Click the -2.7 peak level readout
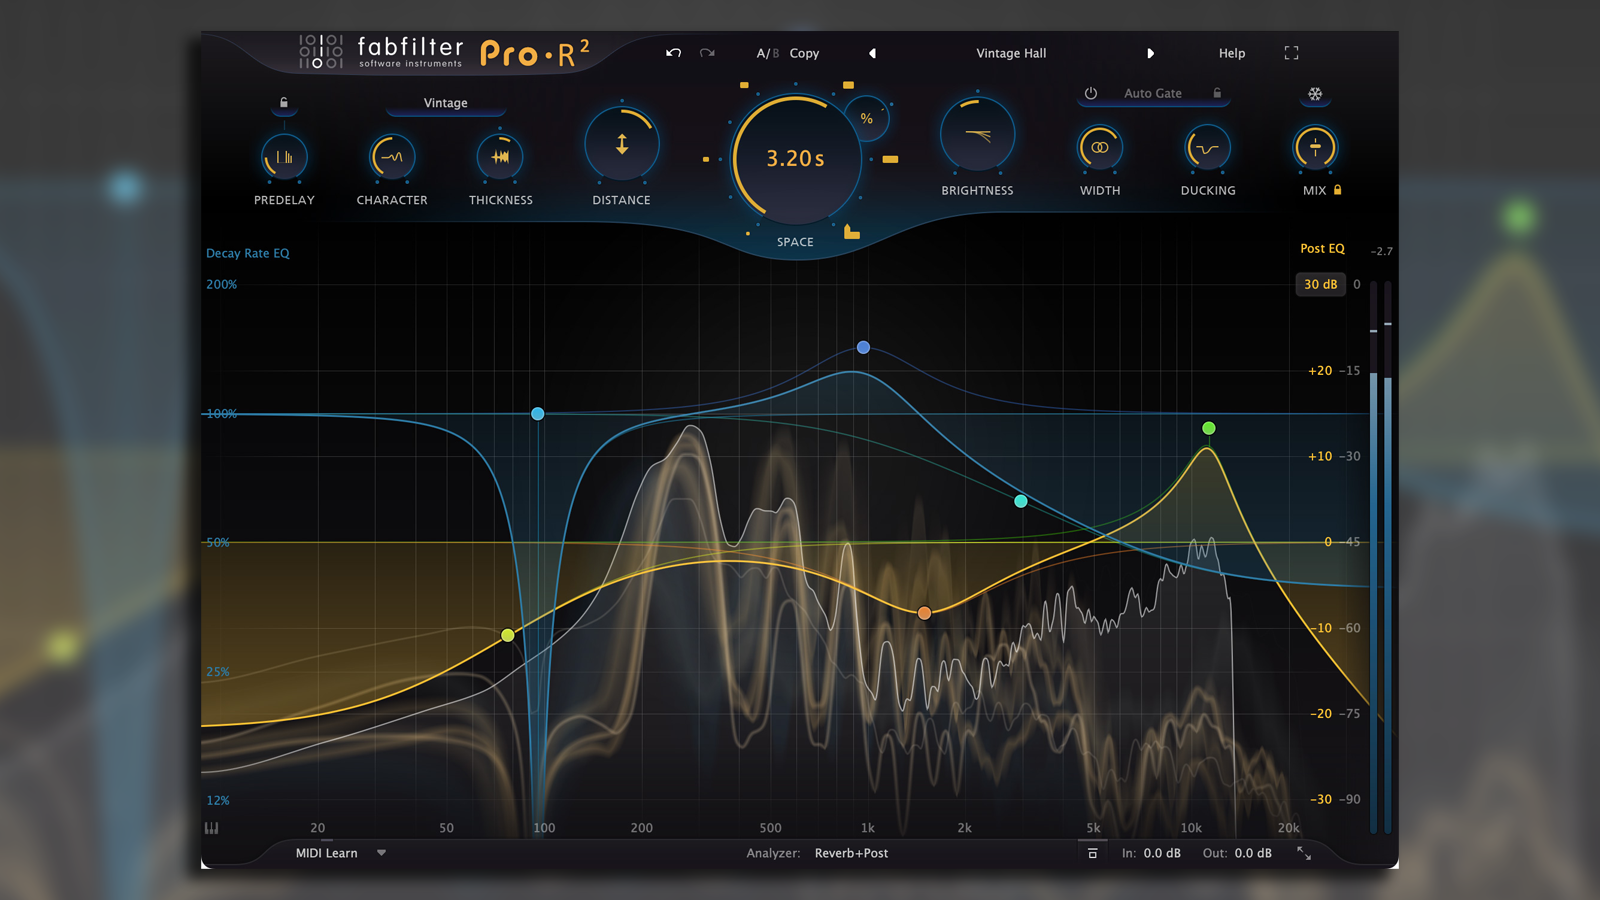The height and width of the screenshot is (900, 1600). [1381, 251]
